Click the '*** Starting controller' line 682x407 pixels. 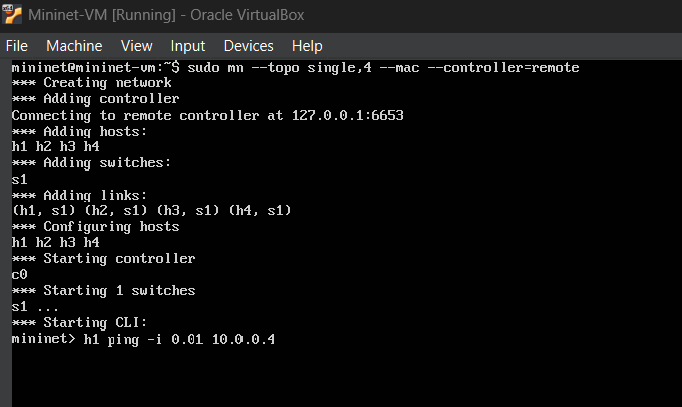point(103,258)
